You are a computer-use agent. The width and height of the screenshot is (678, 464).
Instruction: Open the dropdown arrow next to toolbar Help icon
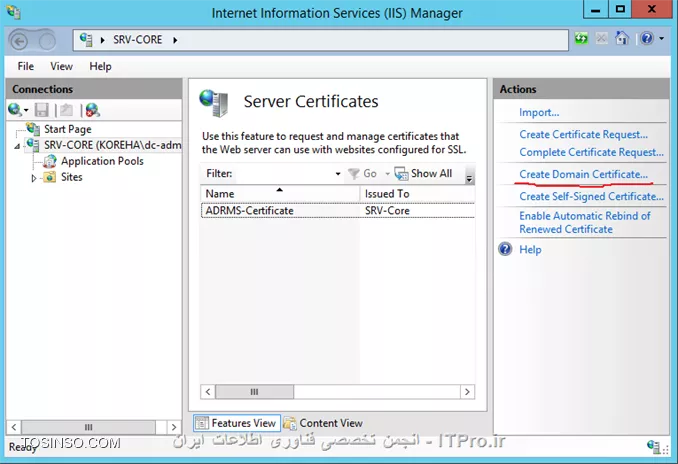[x=662, y=38]
